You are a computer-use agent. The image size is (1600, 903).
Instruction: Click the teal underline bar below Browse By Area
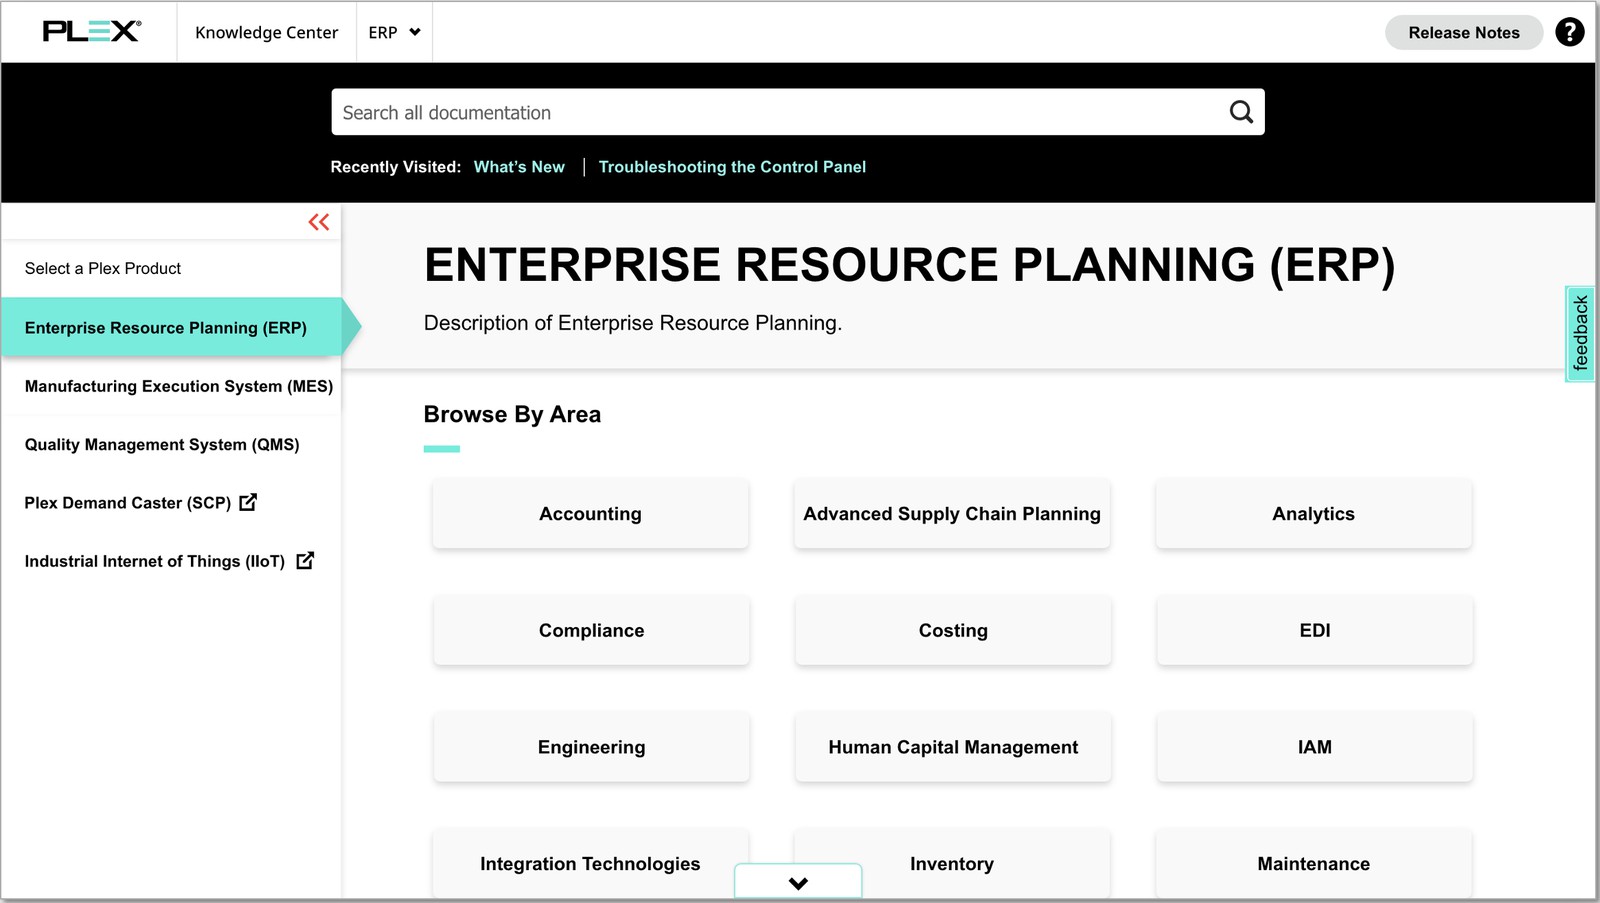[441, 449]
